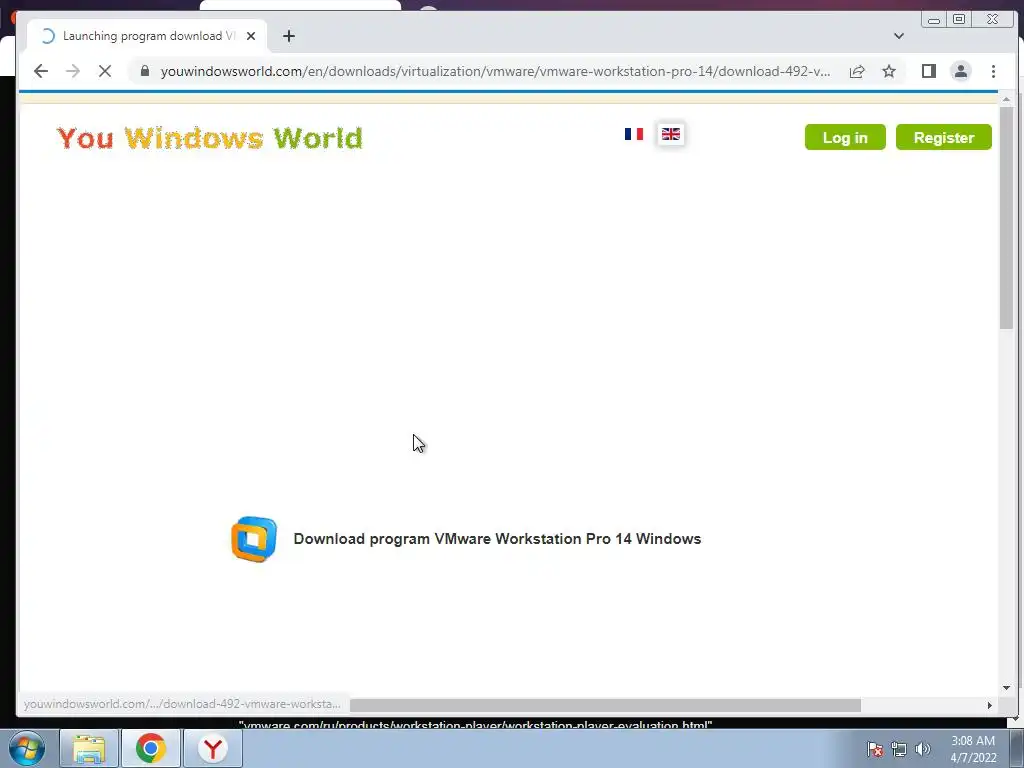
Task: Share this page via share icon
Action: pyautogui.click(x=857, y=71)
